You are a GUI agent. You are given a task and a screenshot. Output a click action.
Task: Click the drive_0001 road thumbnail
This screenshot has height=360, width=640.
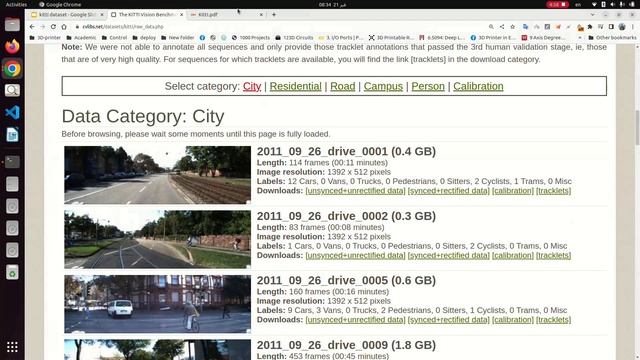158,175
